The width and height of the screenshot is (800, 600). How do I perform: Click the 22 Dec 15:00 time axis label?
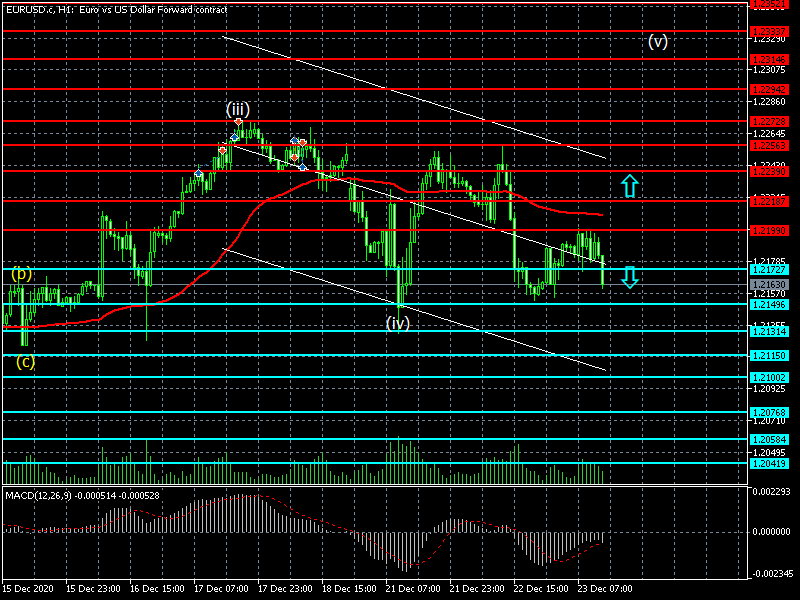click(x=541, y=588)
